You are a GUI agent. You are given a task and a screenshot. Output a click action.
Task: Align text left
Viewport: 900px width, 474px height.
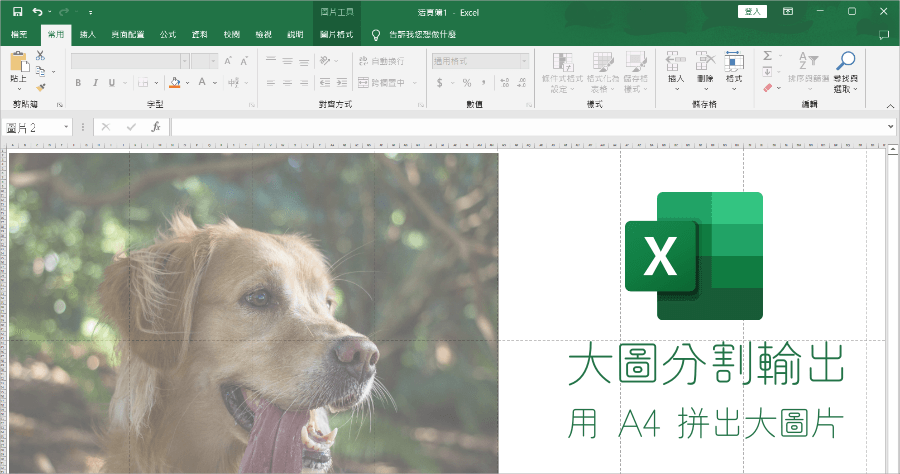click(x=271, y=83)
